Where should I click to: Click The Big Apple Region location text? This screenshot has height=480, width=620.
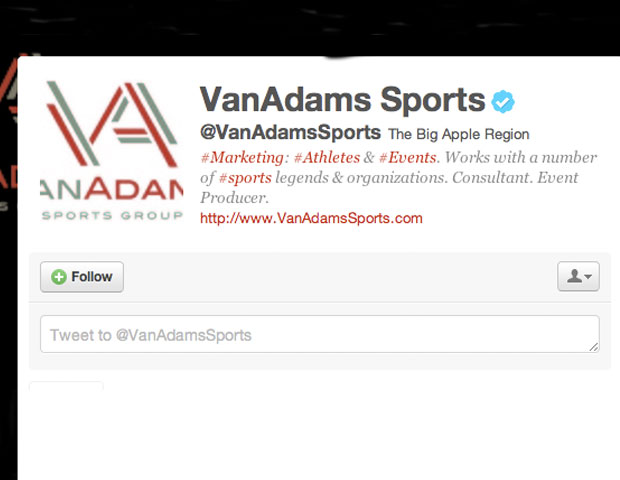[459, 134]
